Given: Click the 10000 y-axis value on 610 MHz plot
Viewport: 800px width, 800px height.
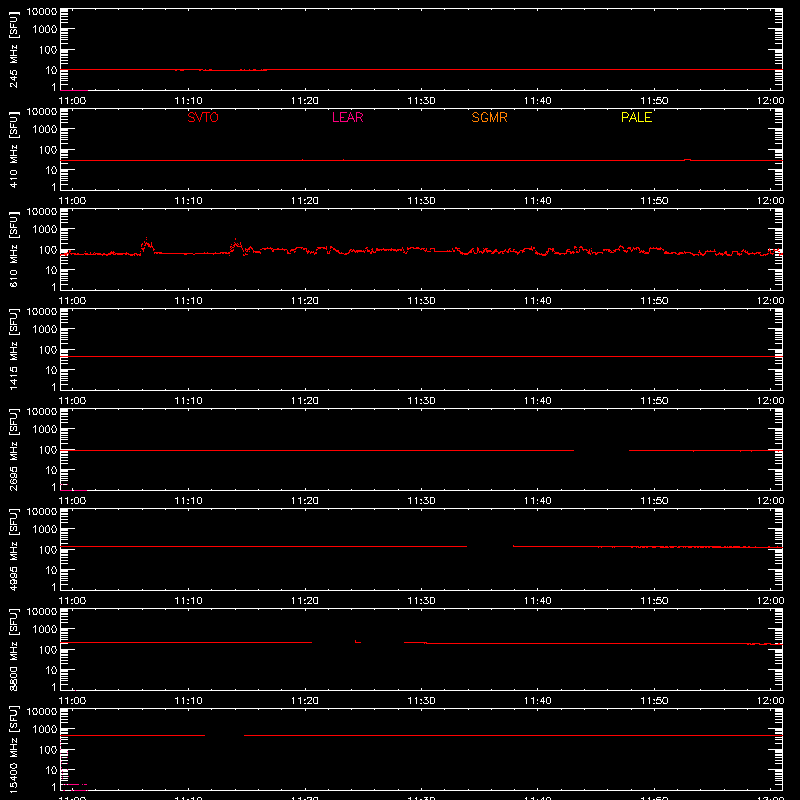Looking at the screenshot, I should (42, 212).
